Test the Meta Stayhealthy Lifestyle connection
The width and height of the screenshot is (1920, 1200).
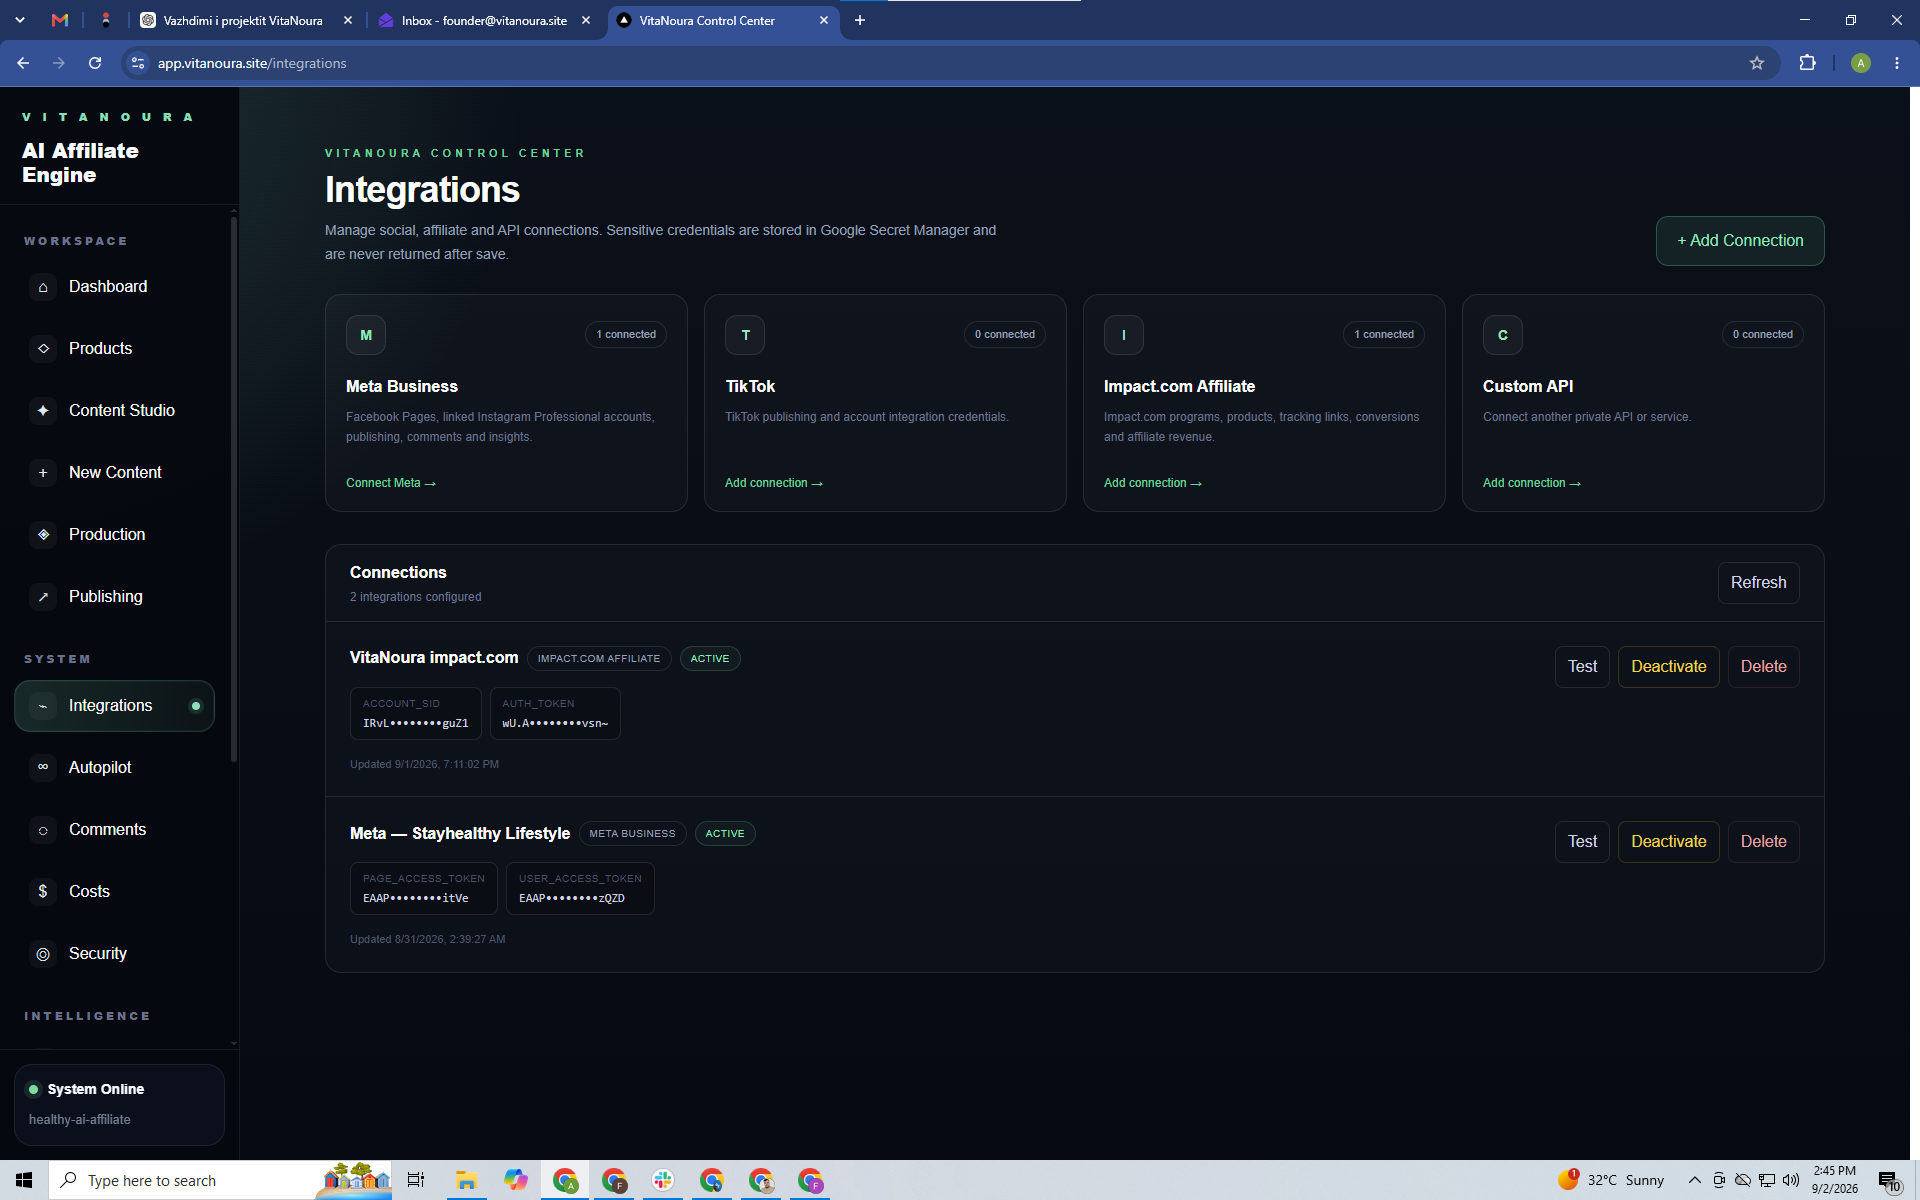coord(1582,842)
